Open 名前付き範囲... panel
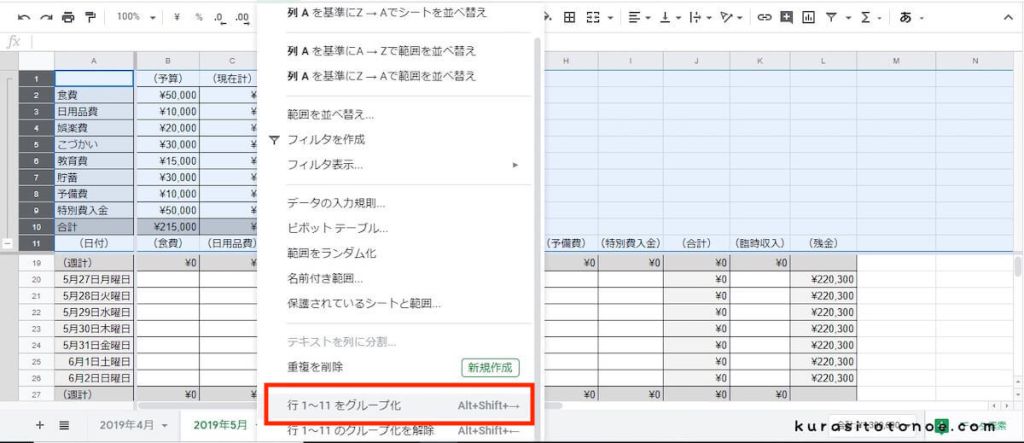Screen dimensions: 1024x443 coord(325,278)
